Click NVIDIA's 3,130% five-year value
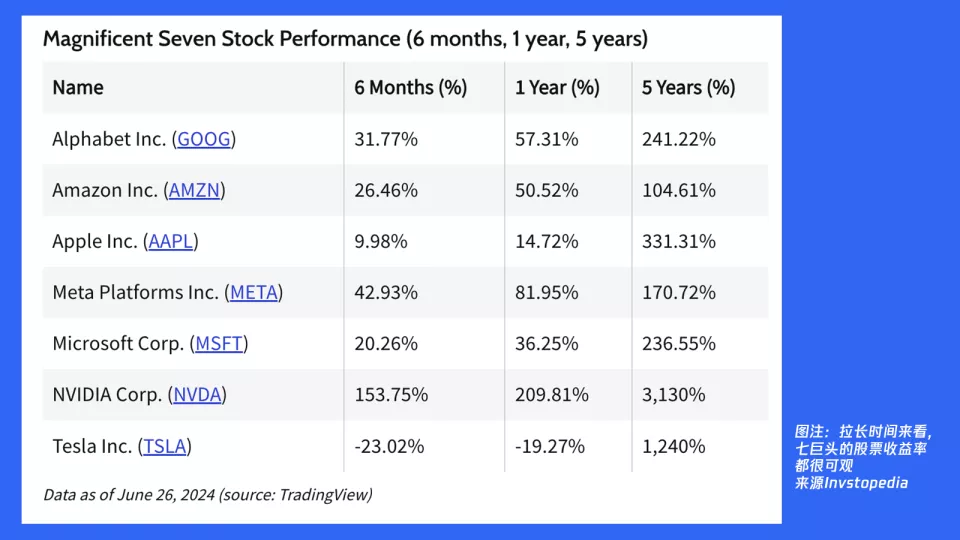Screen dimensions: 960x540 [x=673, y=395]
